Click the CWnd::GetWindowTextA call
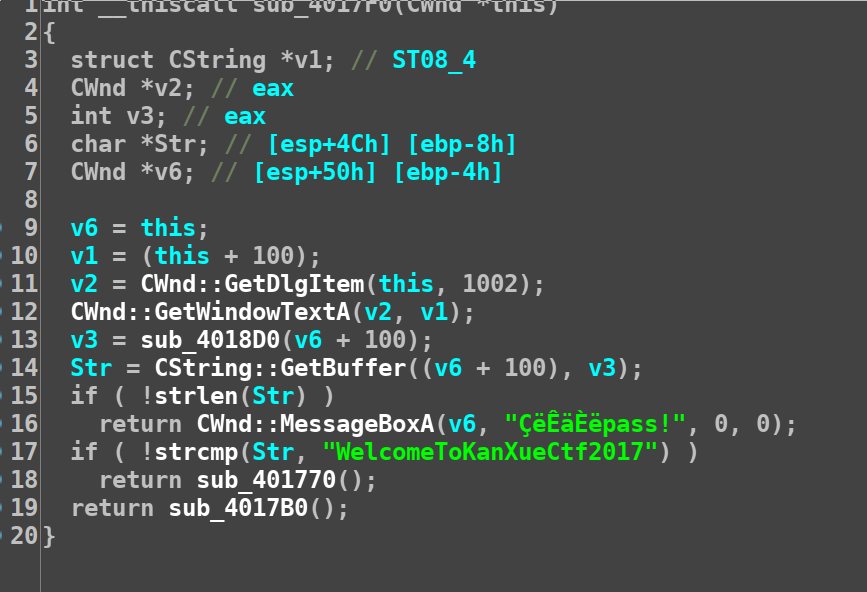 coord(210,312)
